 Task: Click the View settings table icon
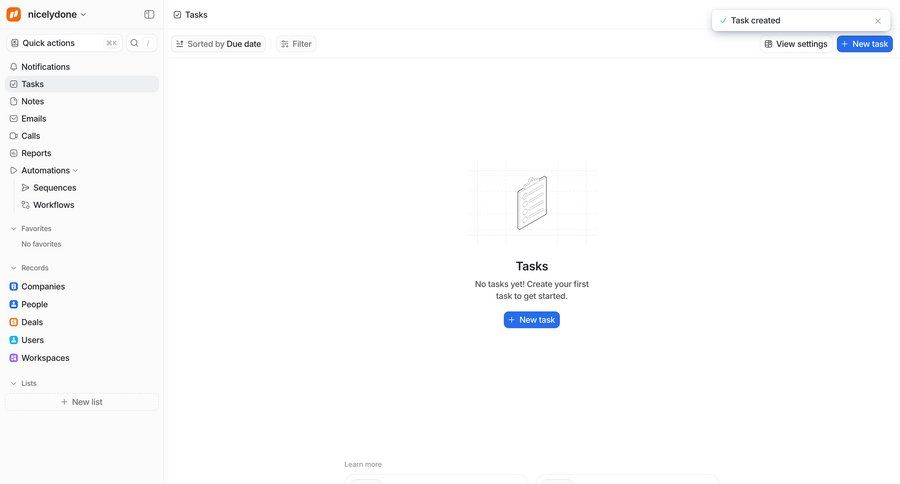click(x=769, y=44)
